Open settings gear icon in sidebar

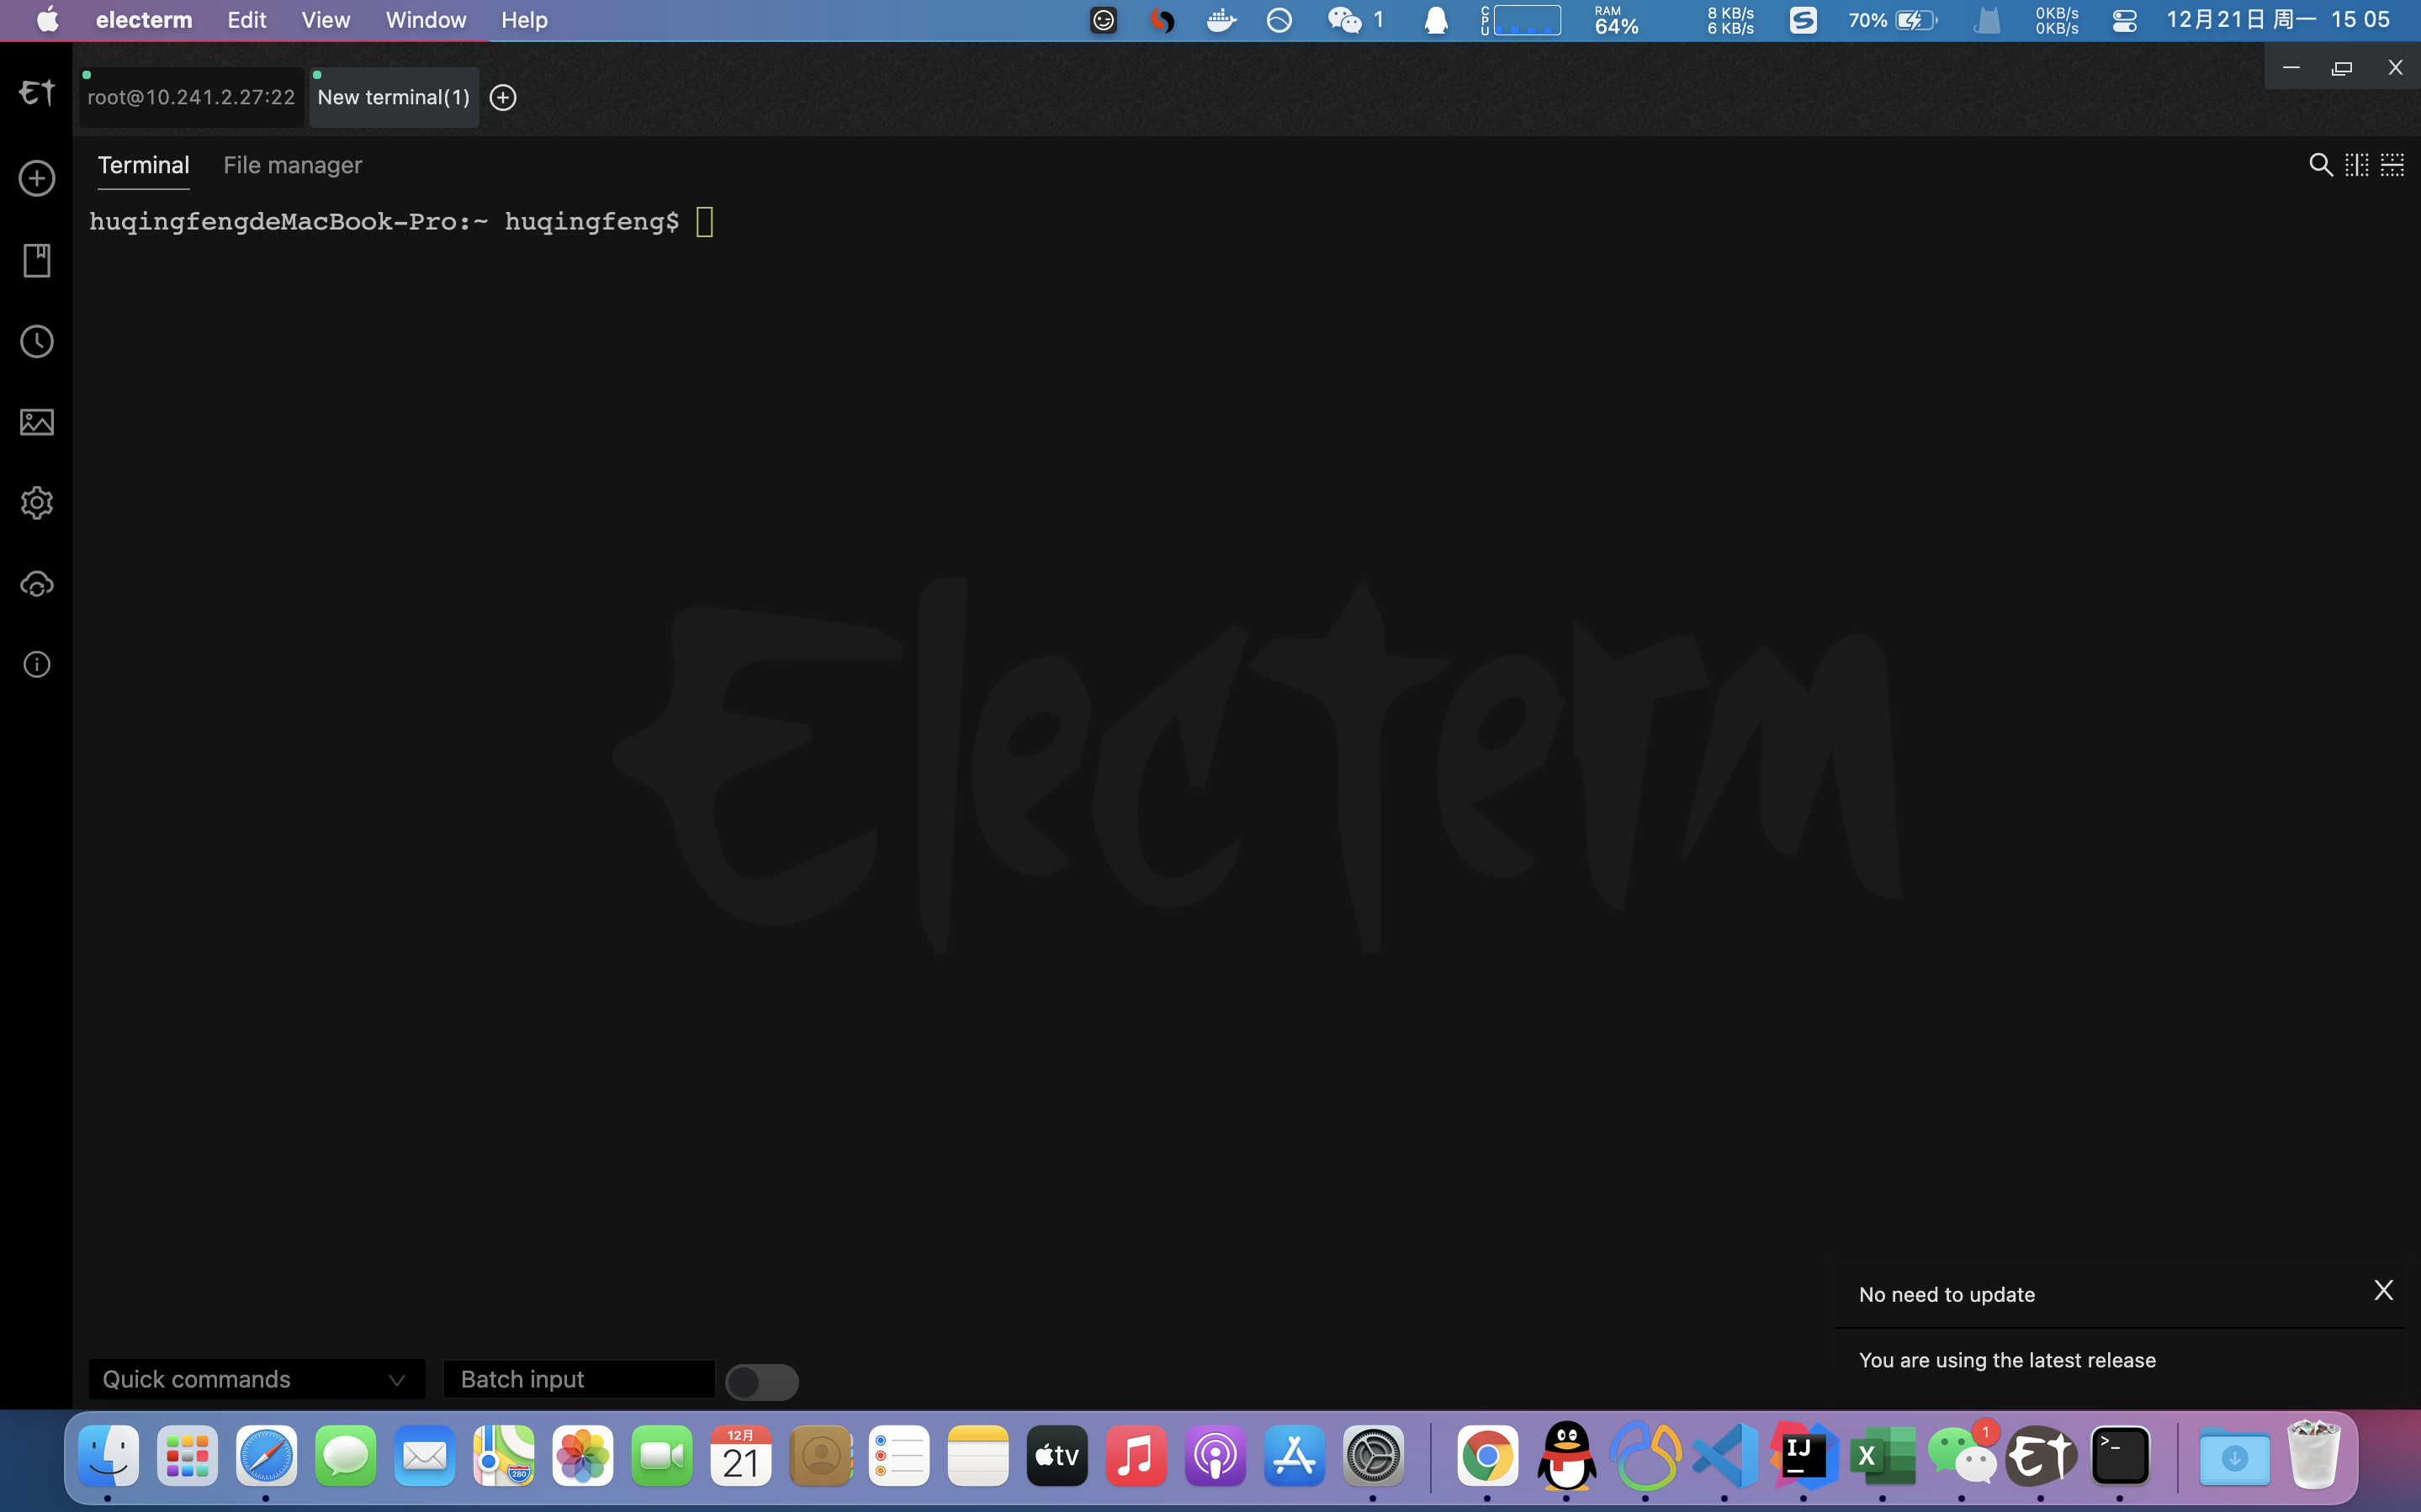tap(37, 503)
